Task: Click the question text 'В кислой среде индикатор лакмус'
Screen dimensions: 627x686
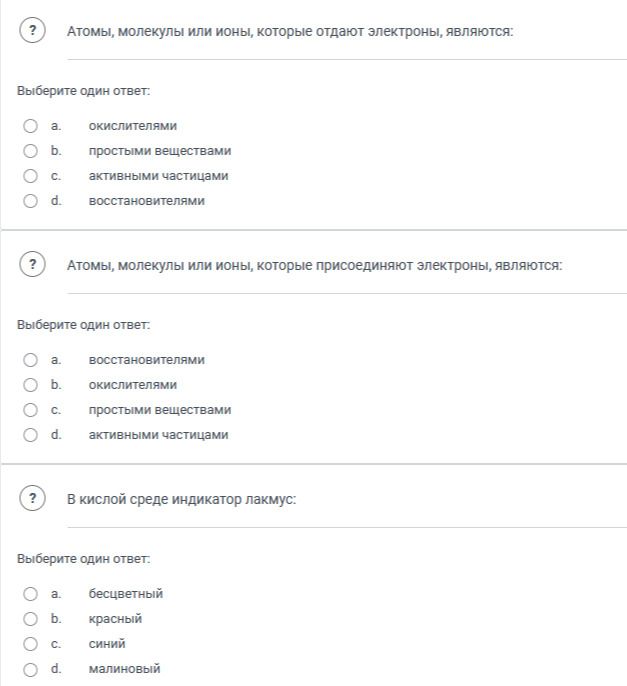Action: click(182, 500)
